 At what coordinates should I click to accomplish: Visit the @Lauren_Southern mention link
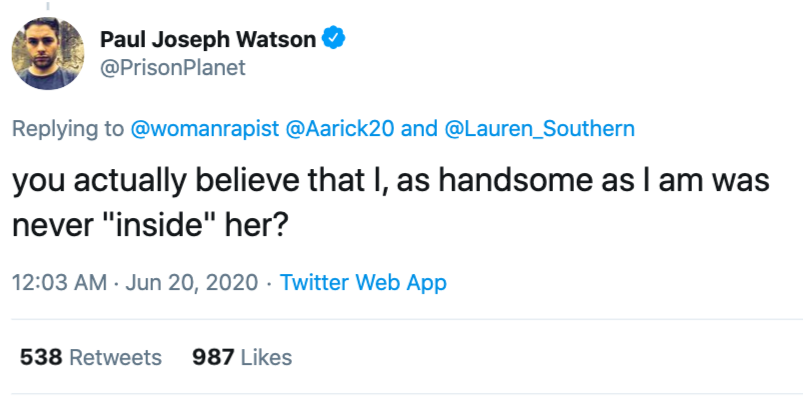pos(539,128)
